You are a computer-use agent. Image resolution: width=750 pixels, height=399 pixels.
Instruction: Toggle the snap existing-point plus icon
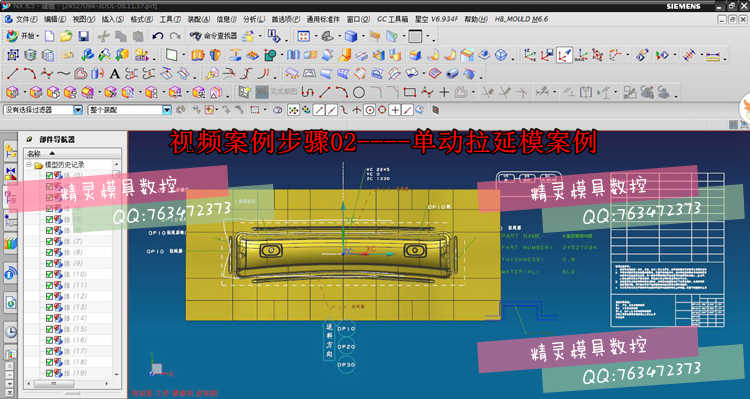(x=395, y=110)
